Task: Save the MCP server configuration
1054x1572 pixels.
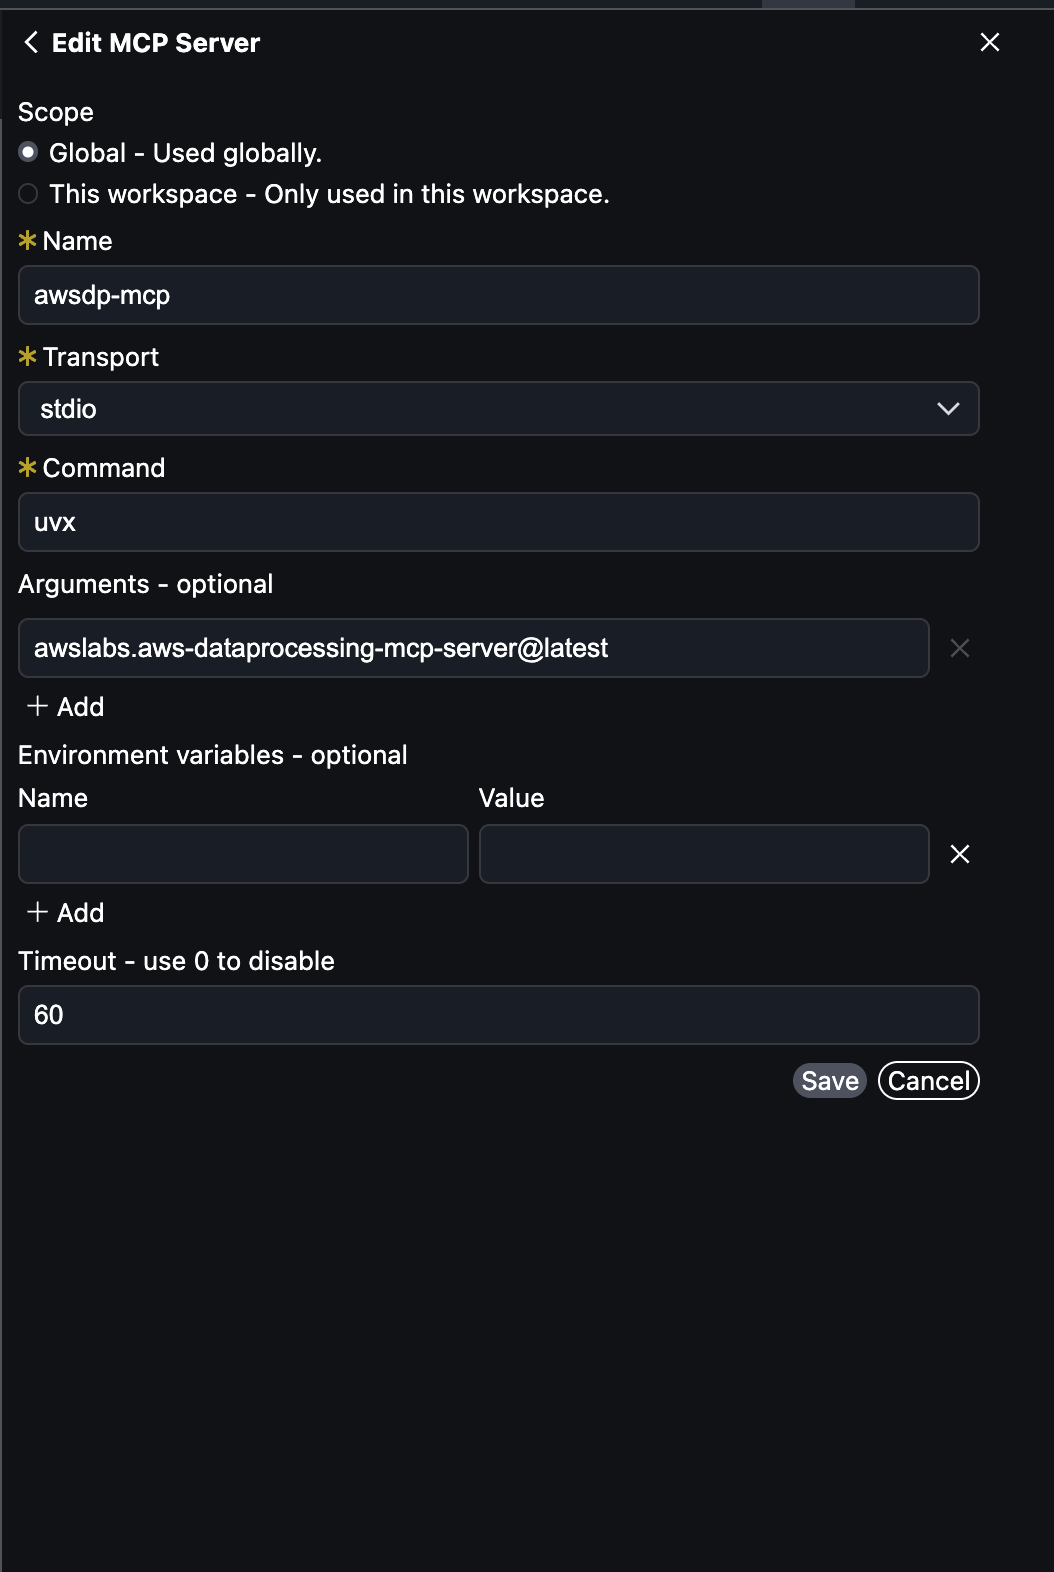Action: tap(829, 1081)
